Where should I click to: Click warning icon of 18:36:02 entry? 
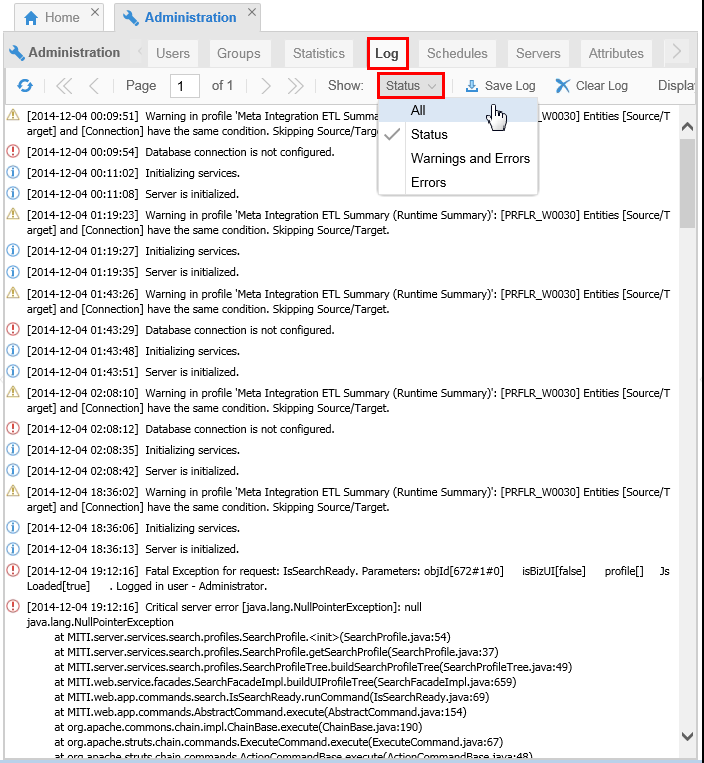click(x=13, y=491)
